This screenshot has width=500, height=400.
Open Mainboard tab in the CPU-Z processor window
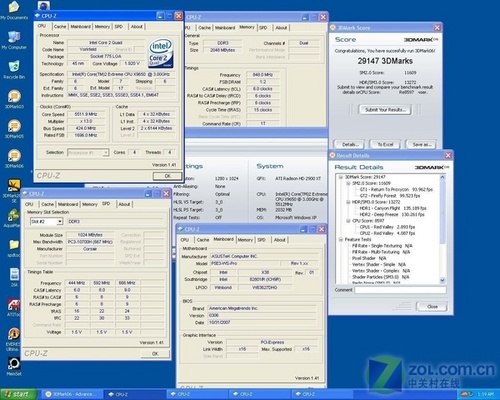pyautogui.click(x=80, y=27)
